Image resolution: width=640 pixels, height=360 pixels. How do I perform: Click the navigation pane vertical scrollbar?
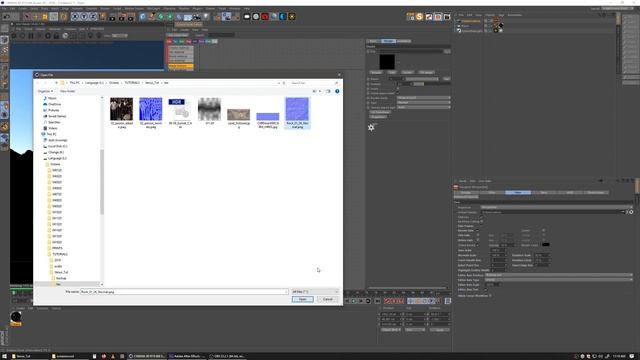click(x=102, y=182)
